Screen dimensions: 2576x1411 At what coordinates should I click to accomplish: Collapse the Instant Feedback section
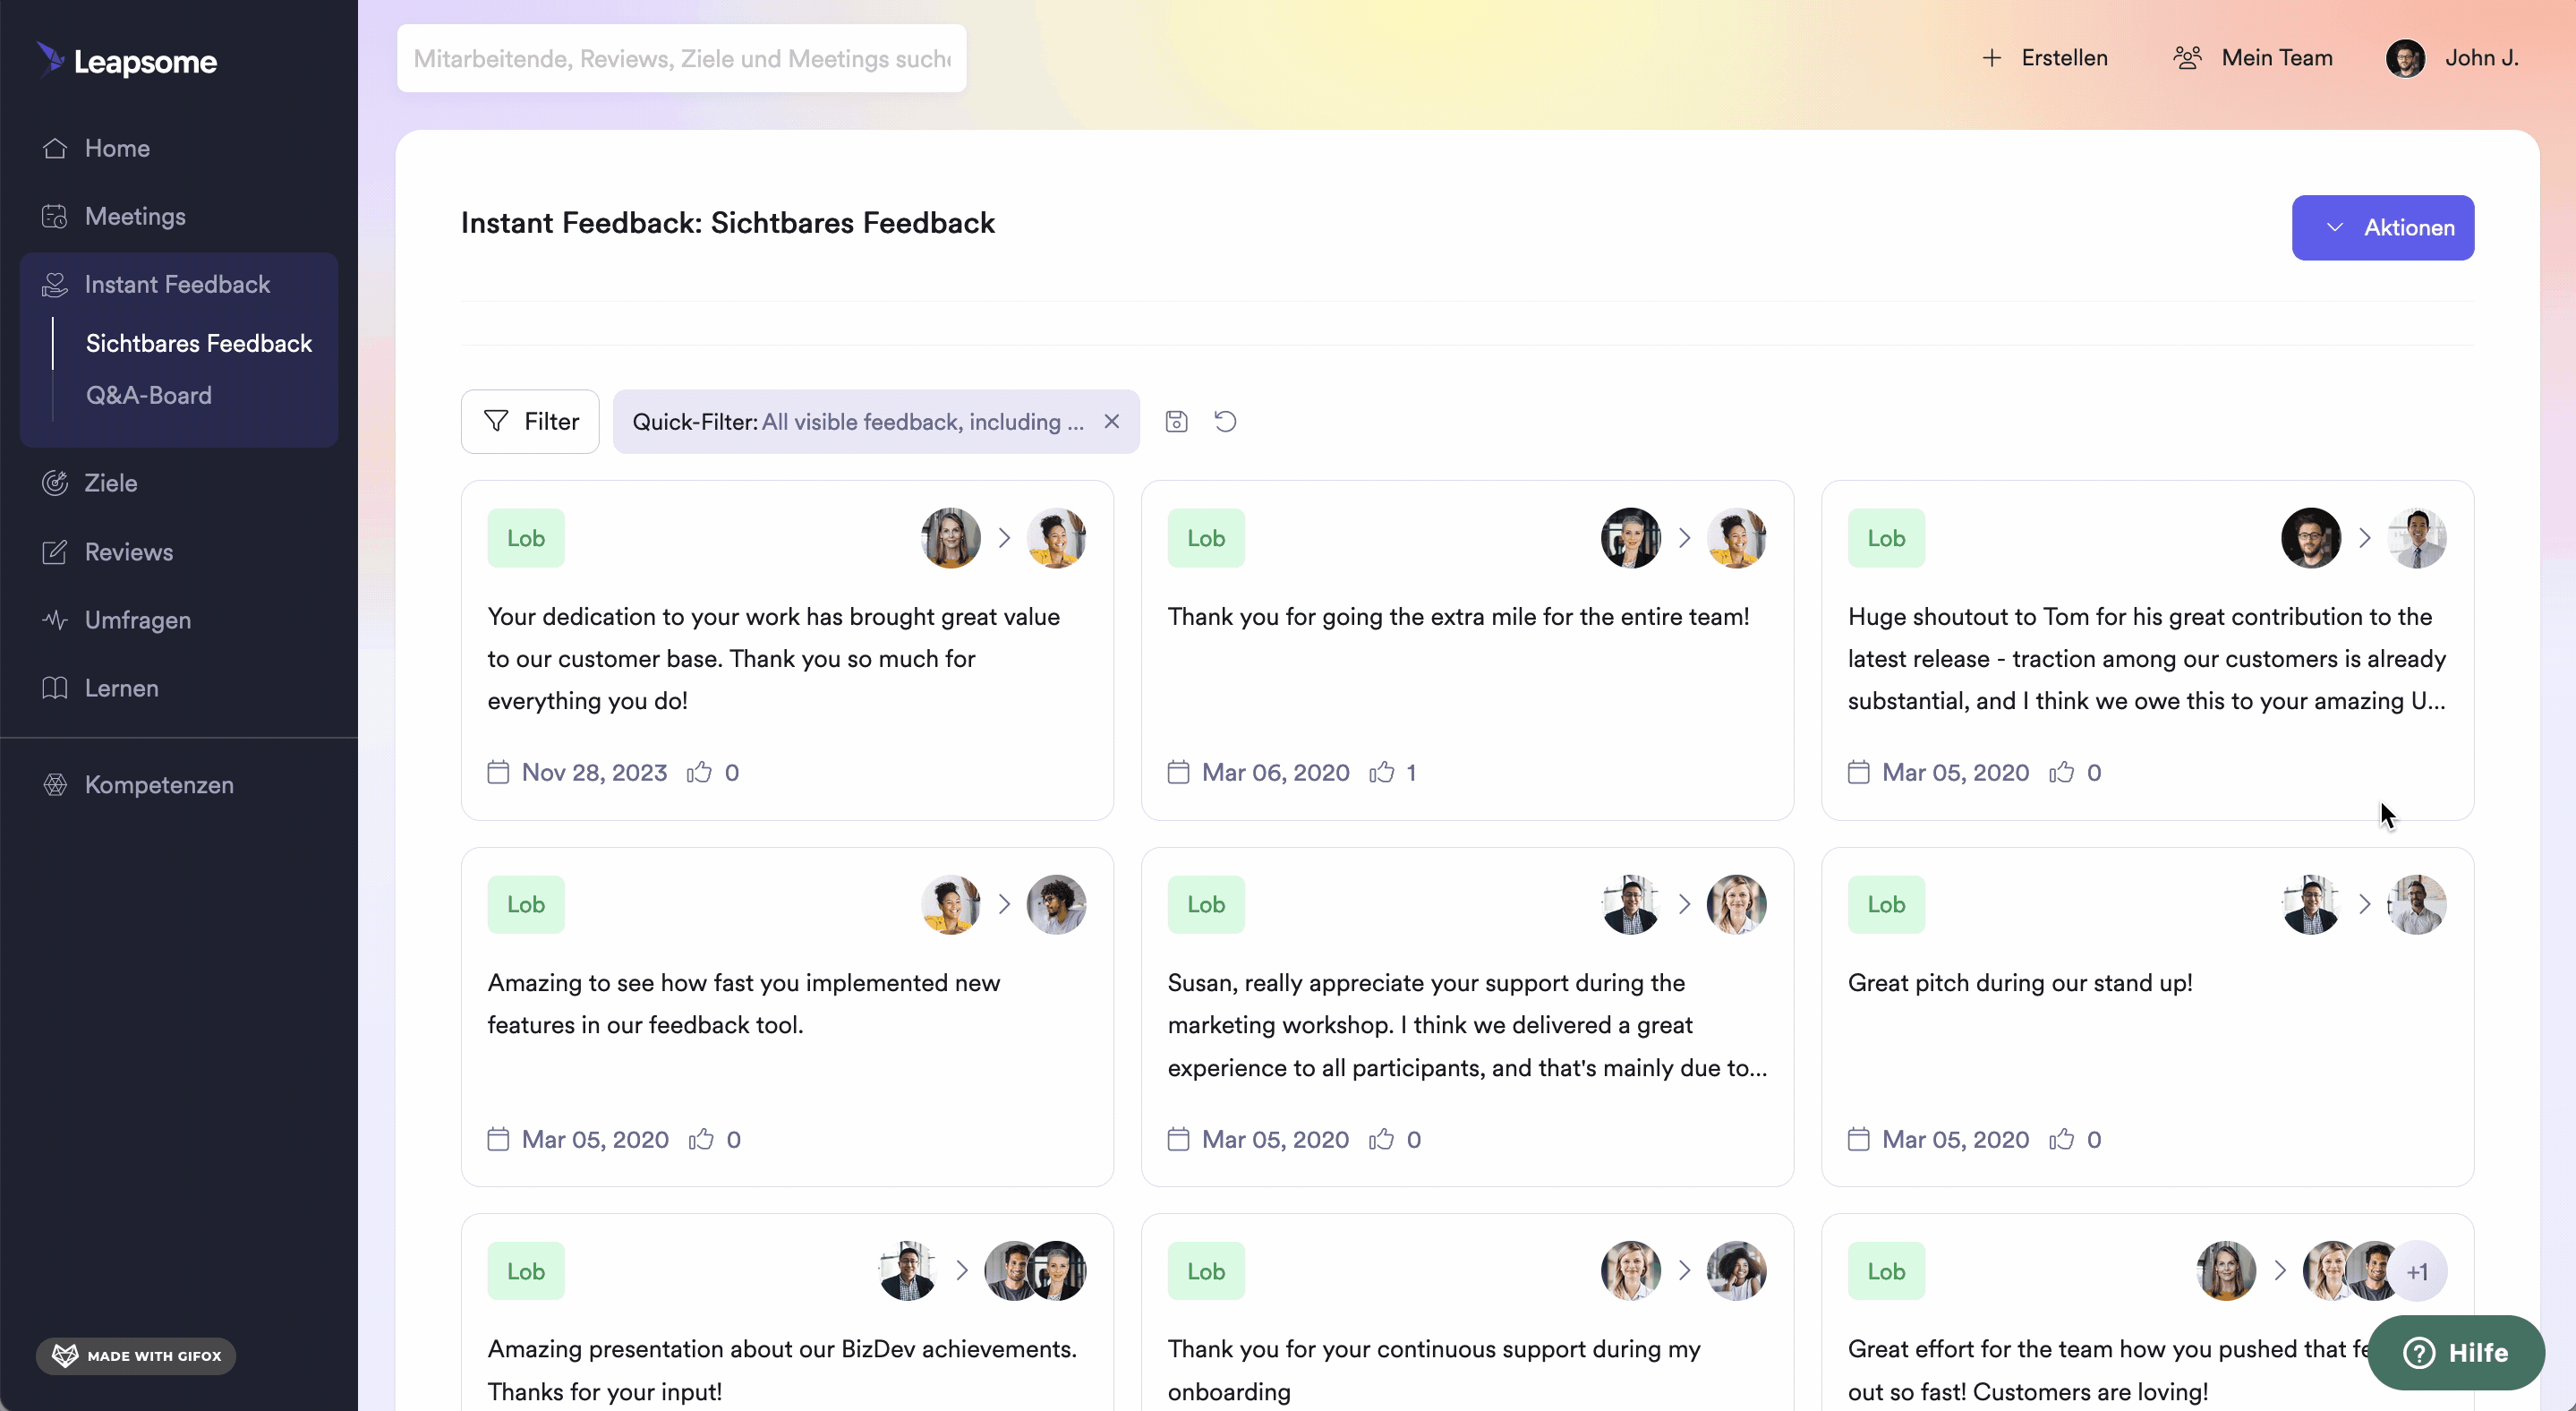179,284
